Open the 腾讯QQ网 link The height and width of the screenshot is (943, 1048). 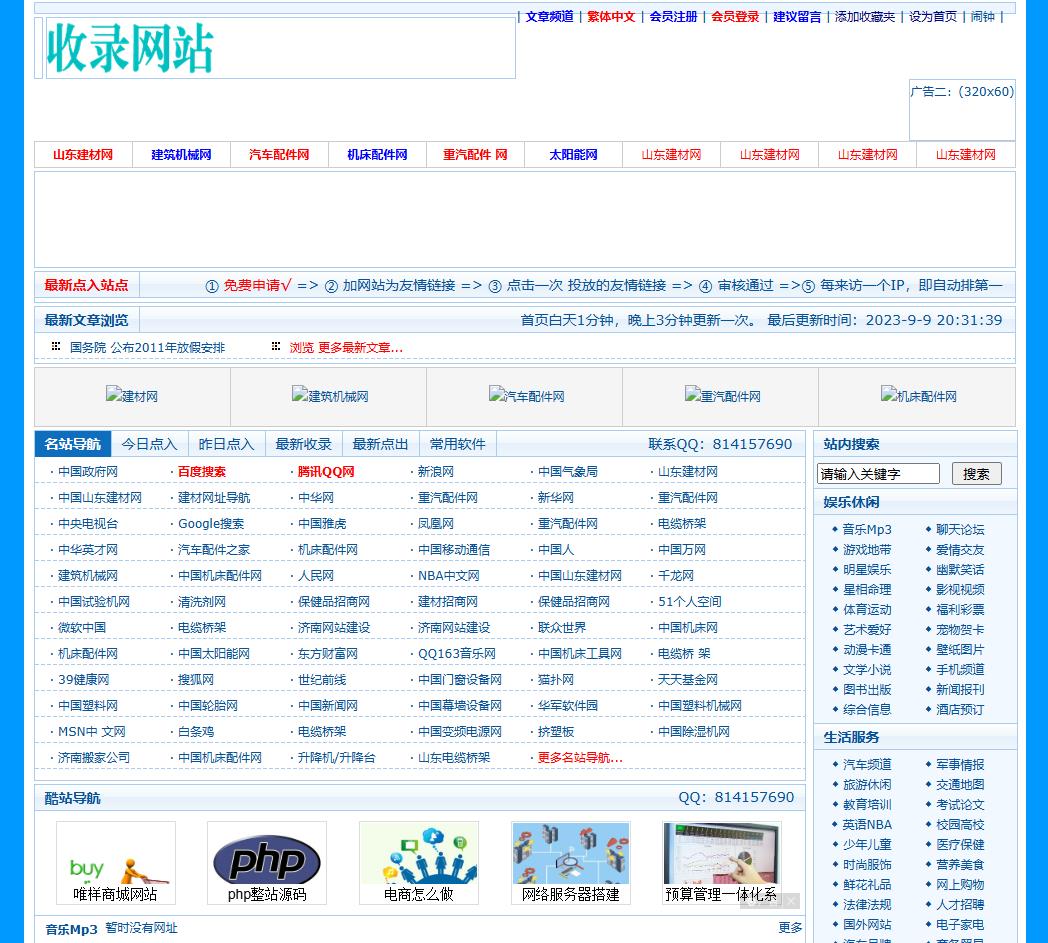[x=326, y=472]
